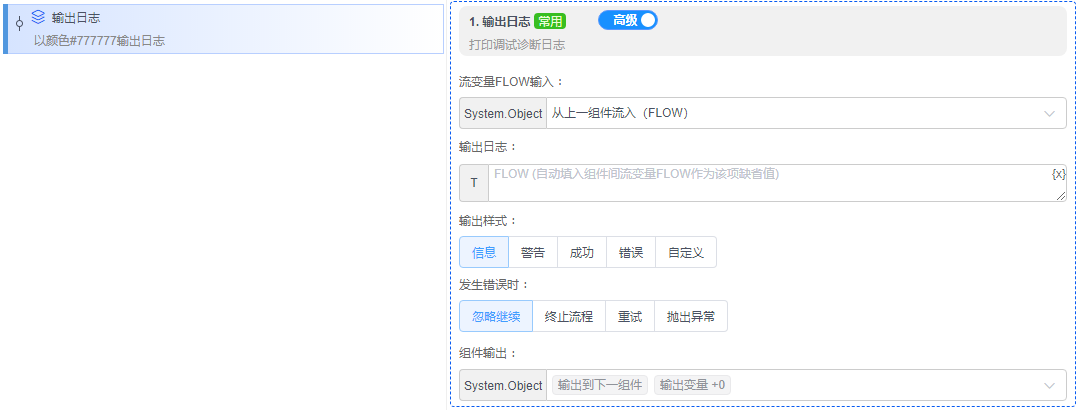Choose 终止流程 on error

(569, 316)
